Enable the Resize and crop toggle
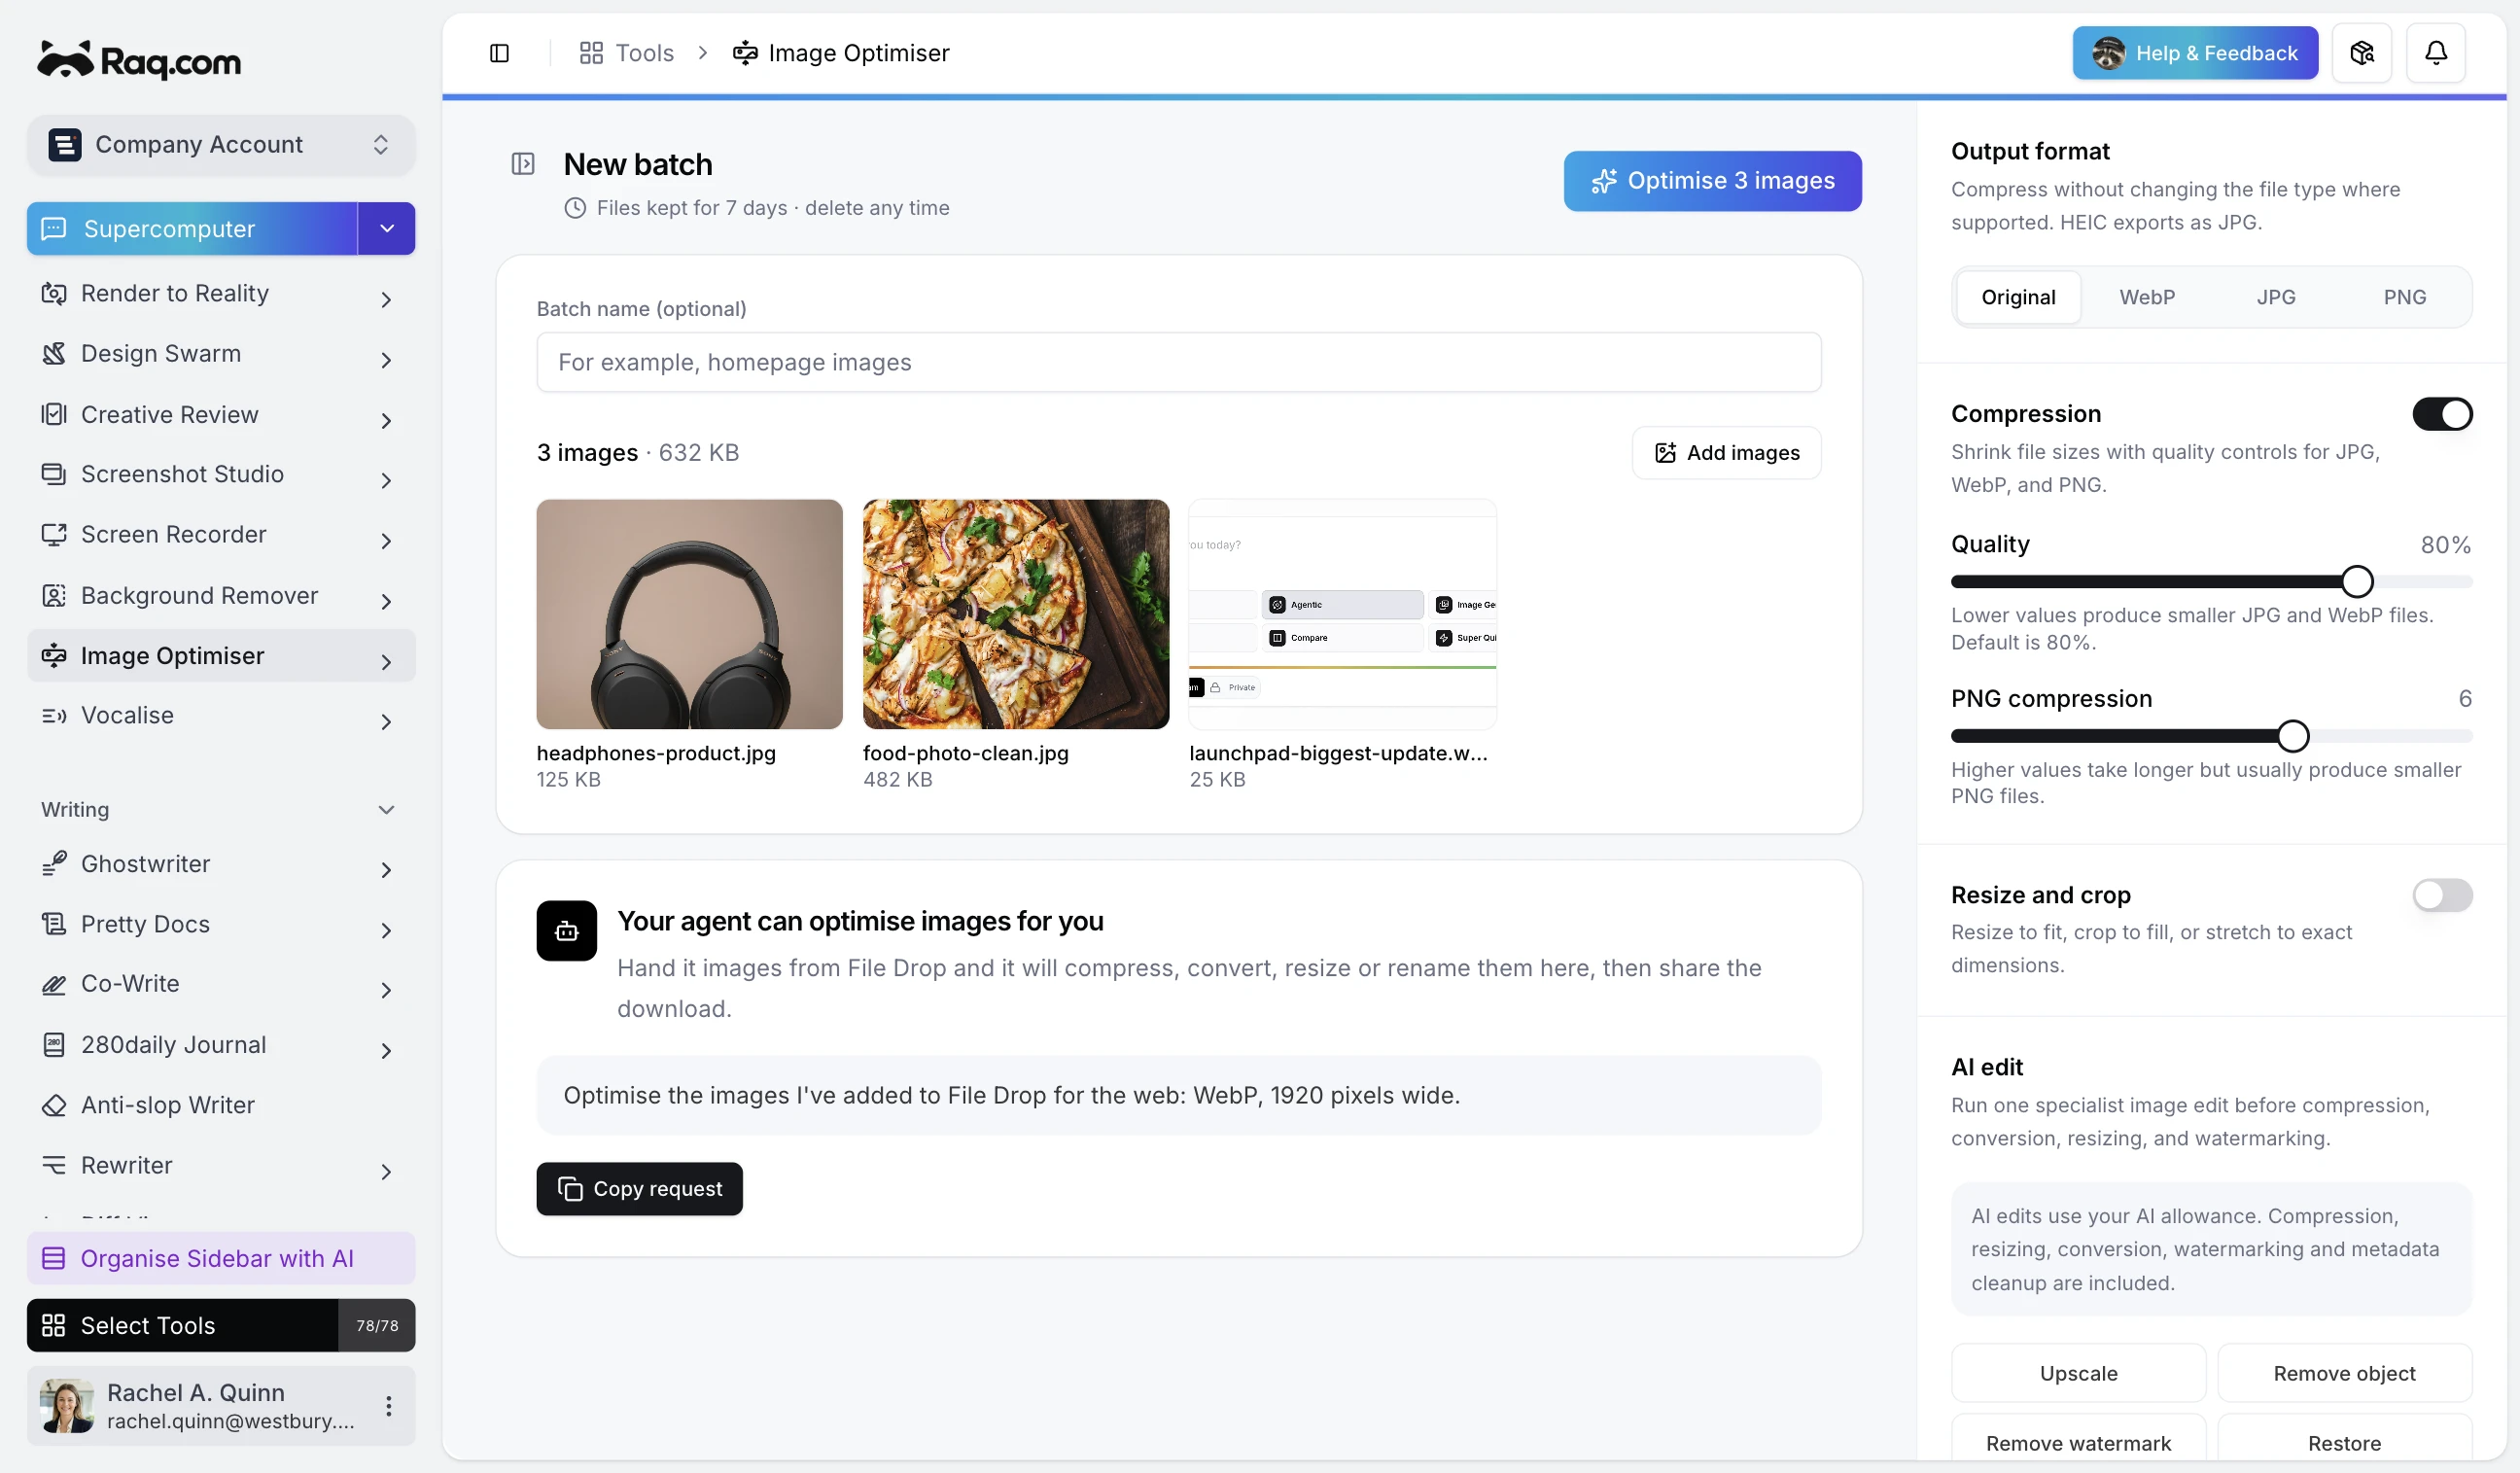 pyautogui.click(x=2442, y=895)
